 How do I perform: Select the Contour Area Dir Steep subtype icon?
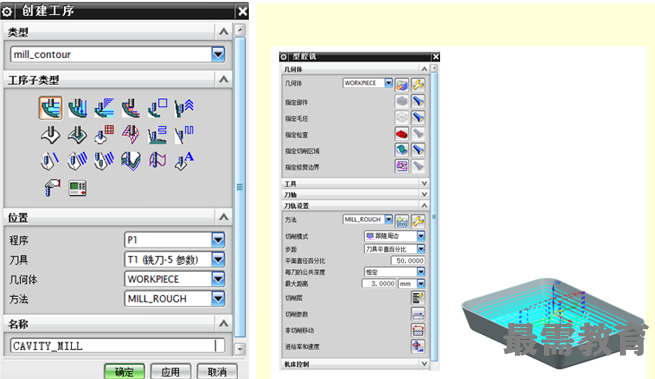[x=184, y=135]
